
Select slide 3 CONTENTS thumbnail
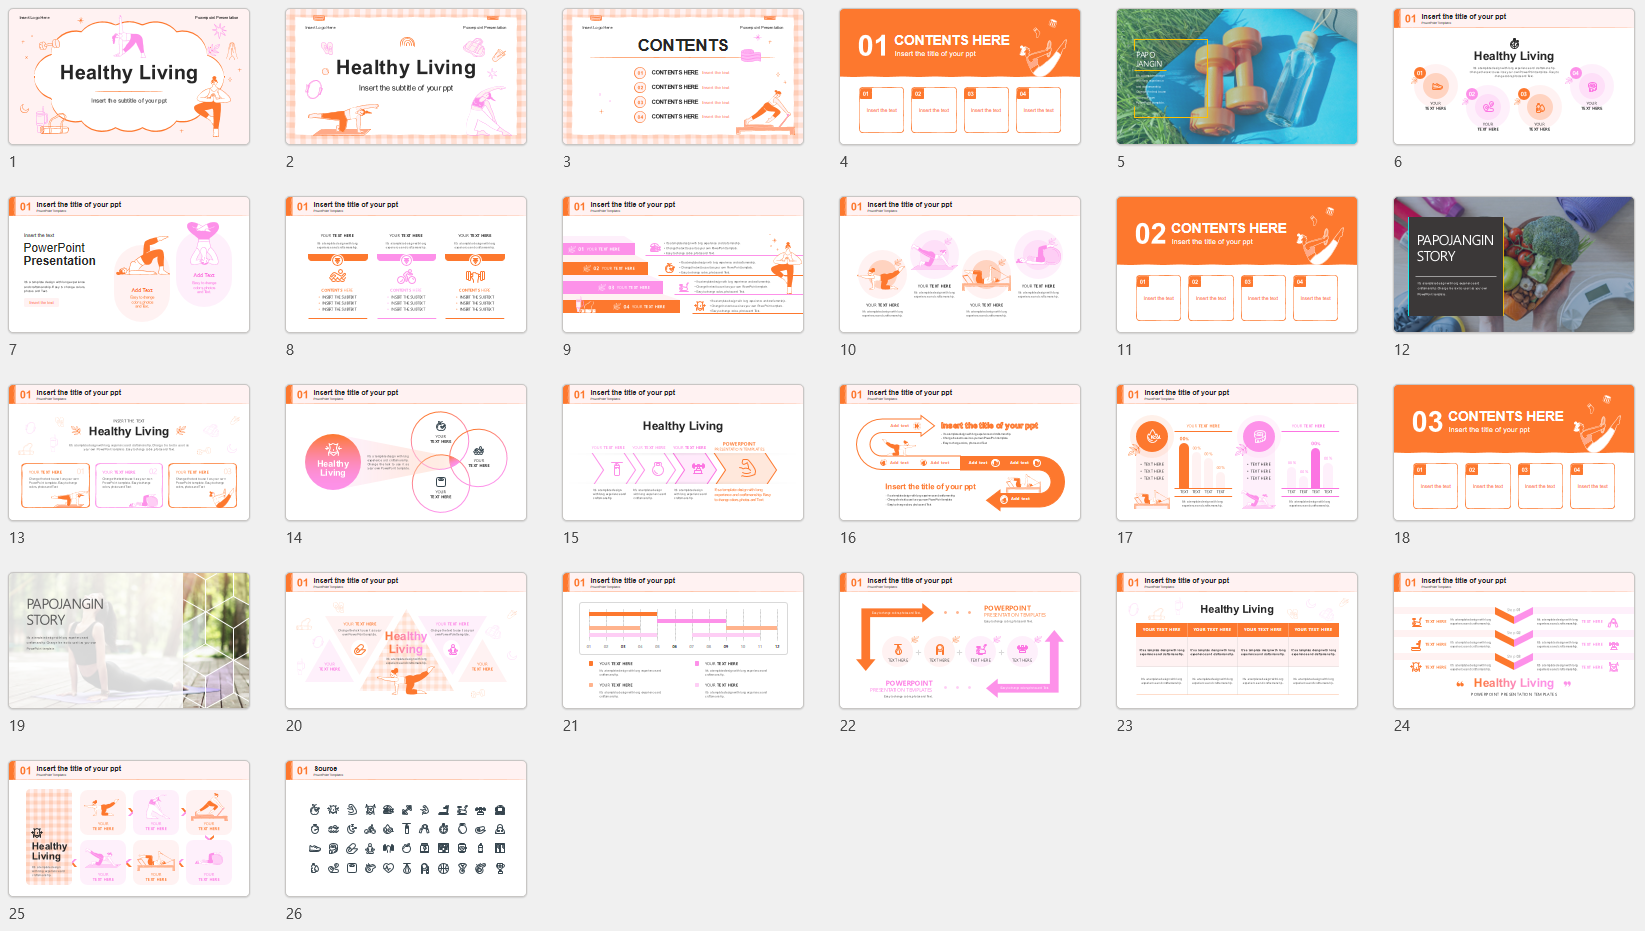683,77
